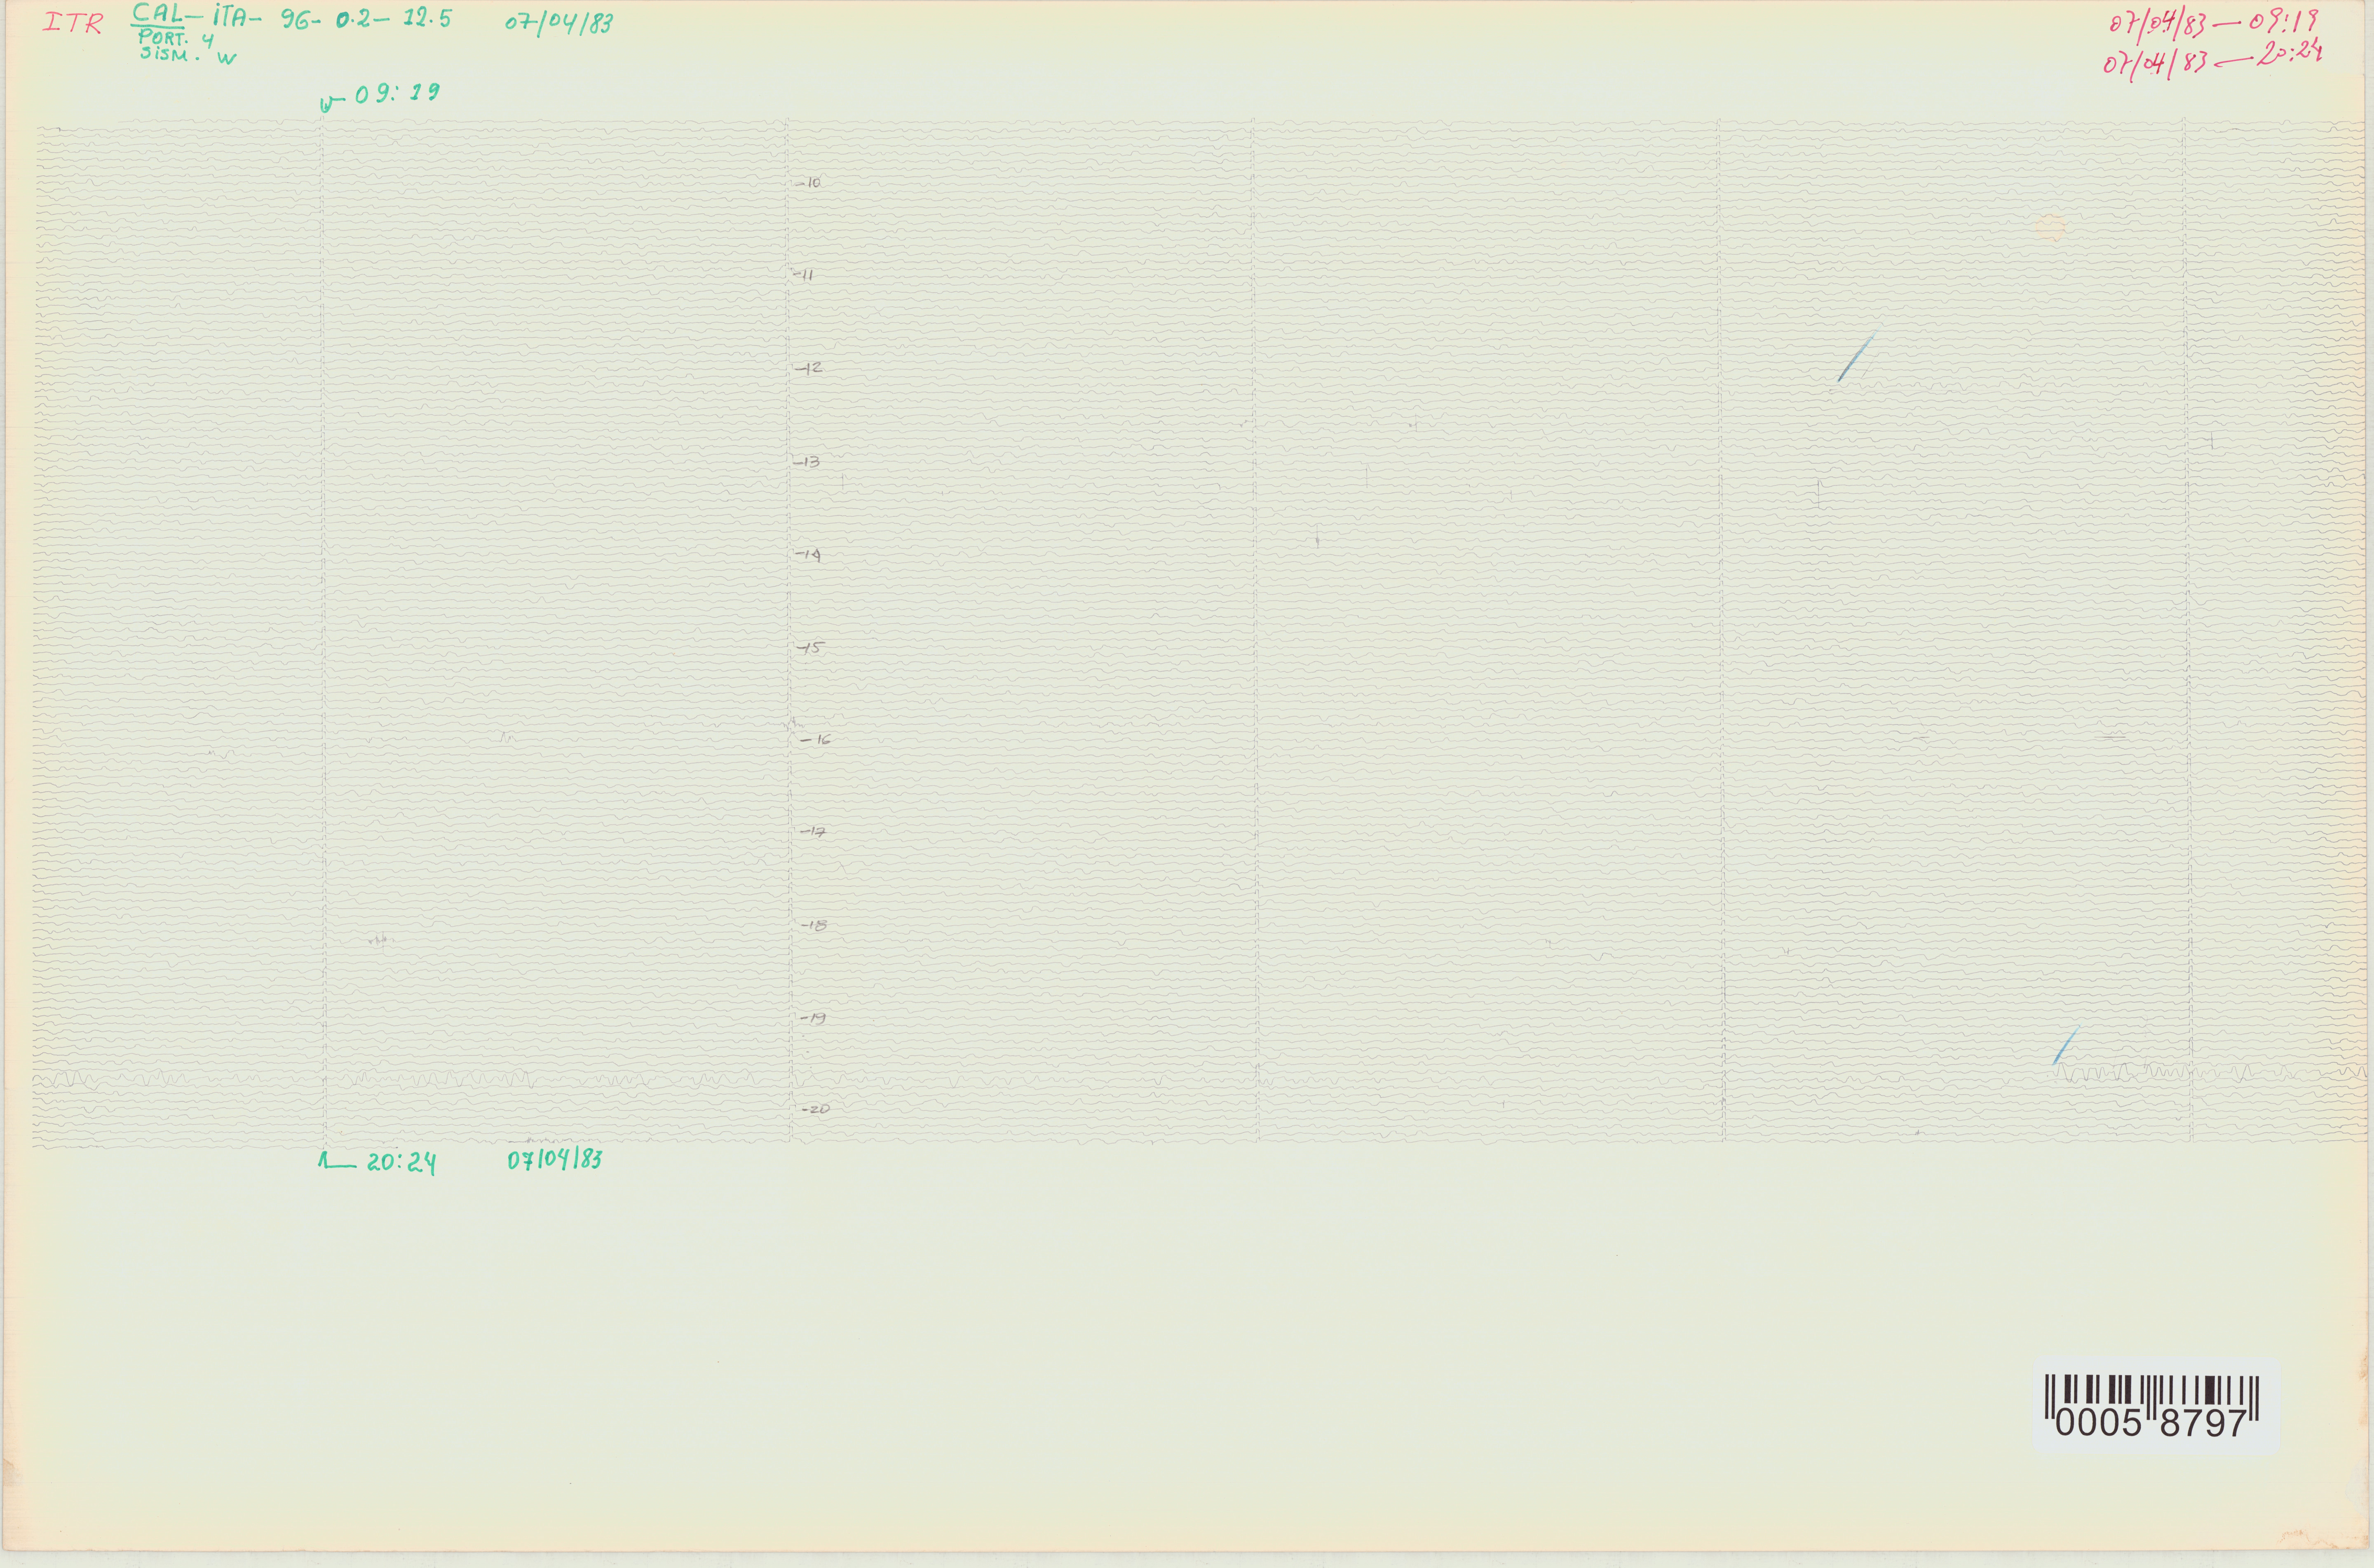
Task: Click the green "07/04/83" date in the top header
Action: (x=559, y=23)
